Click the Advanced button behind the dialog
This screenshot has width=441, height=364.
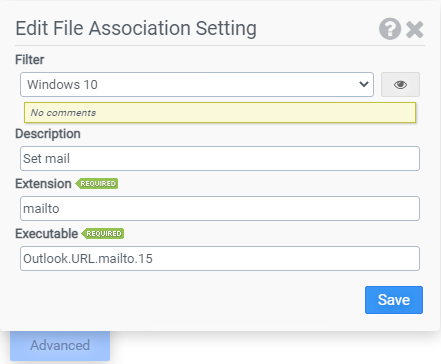60,345
